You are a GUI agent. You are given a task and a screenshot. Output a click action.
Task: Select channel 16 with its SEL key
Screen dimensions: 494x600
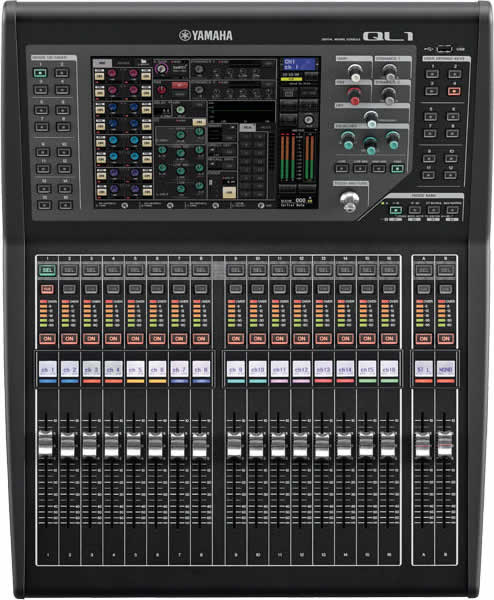click(x=389, y=270)
